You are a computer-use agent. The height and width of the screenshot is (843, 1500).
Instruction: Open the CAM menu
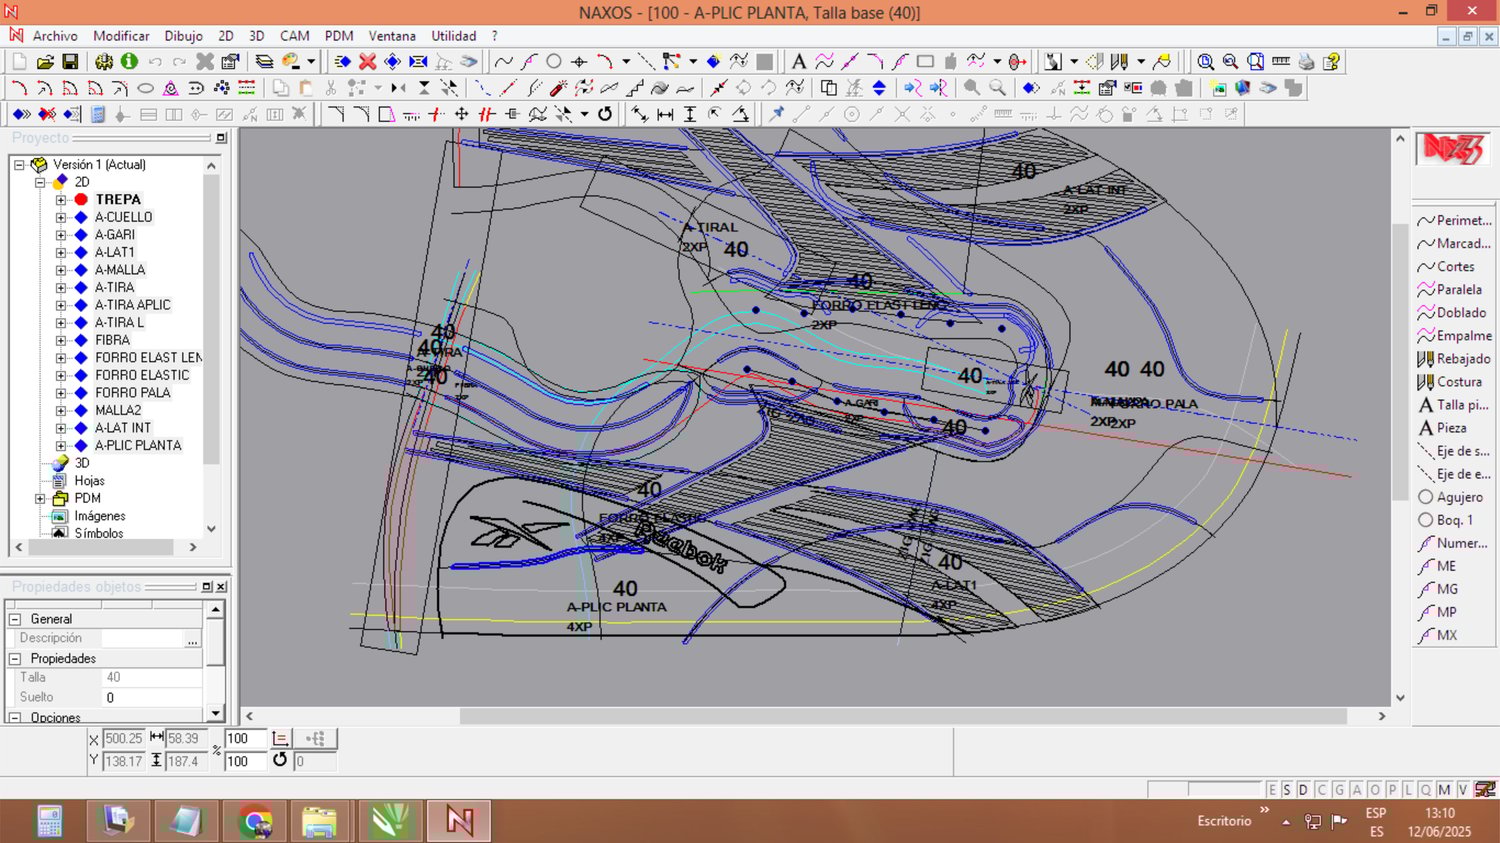[x=294, y=36]
